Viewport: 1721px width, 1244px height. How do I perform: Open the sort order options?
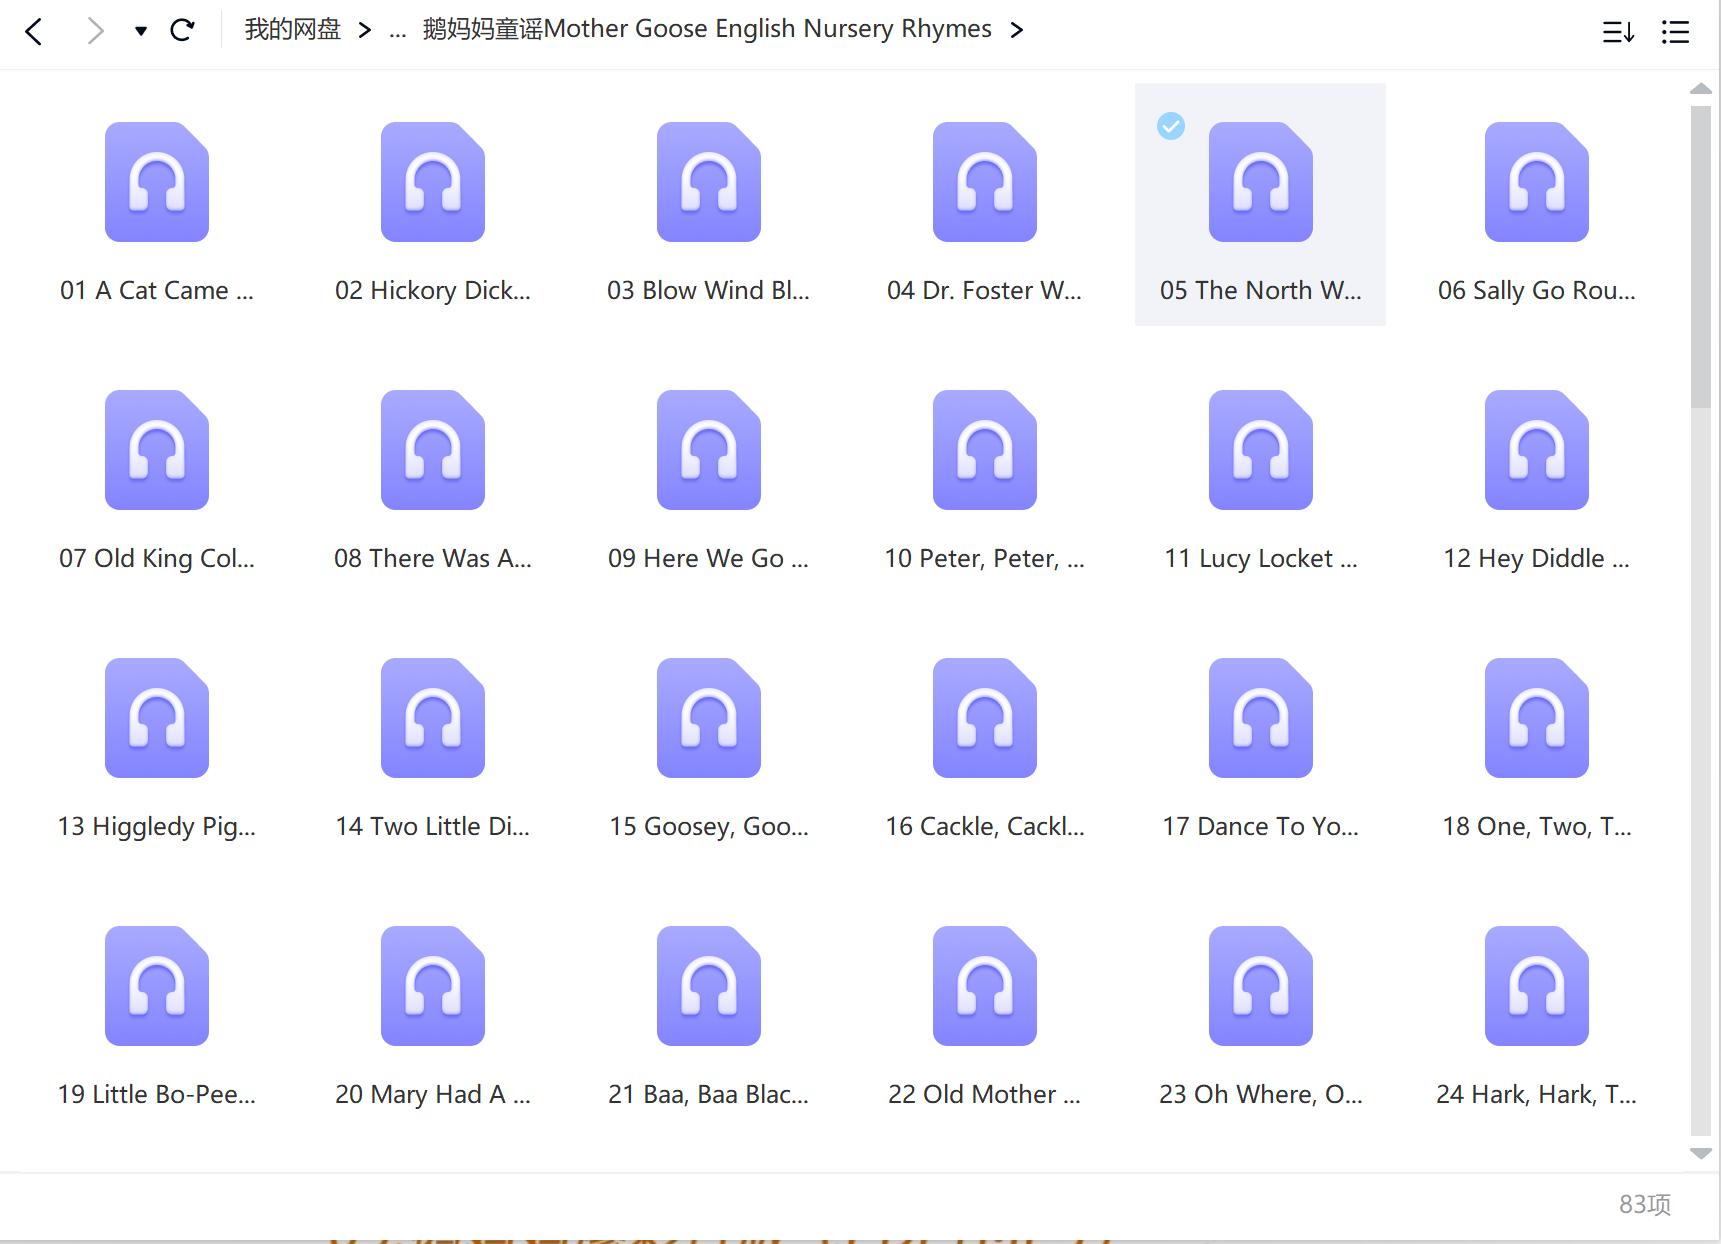1617,32
